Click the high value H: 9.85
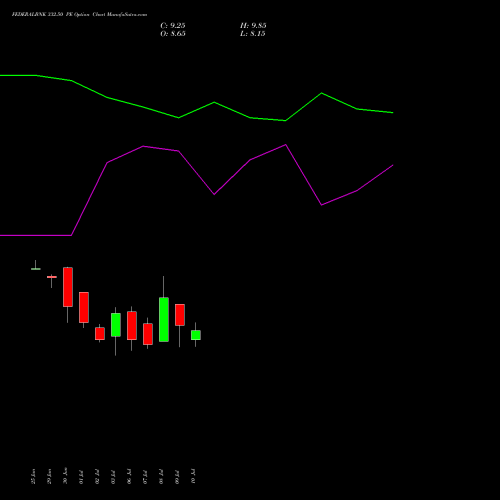The height and width of the screenshot is (500, 500). [x=253, y=26]
